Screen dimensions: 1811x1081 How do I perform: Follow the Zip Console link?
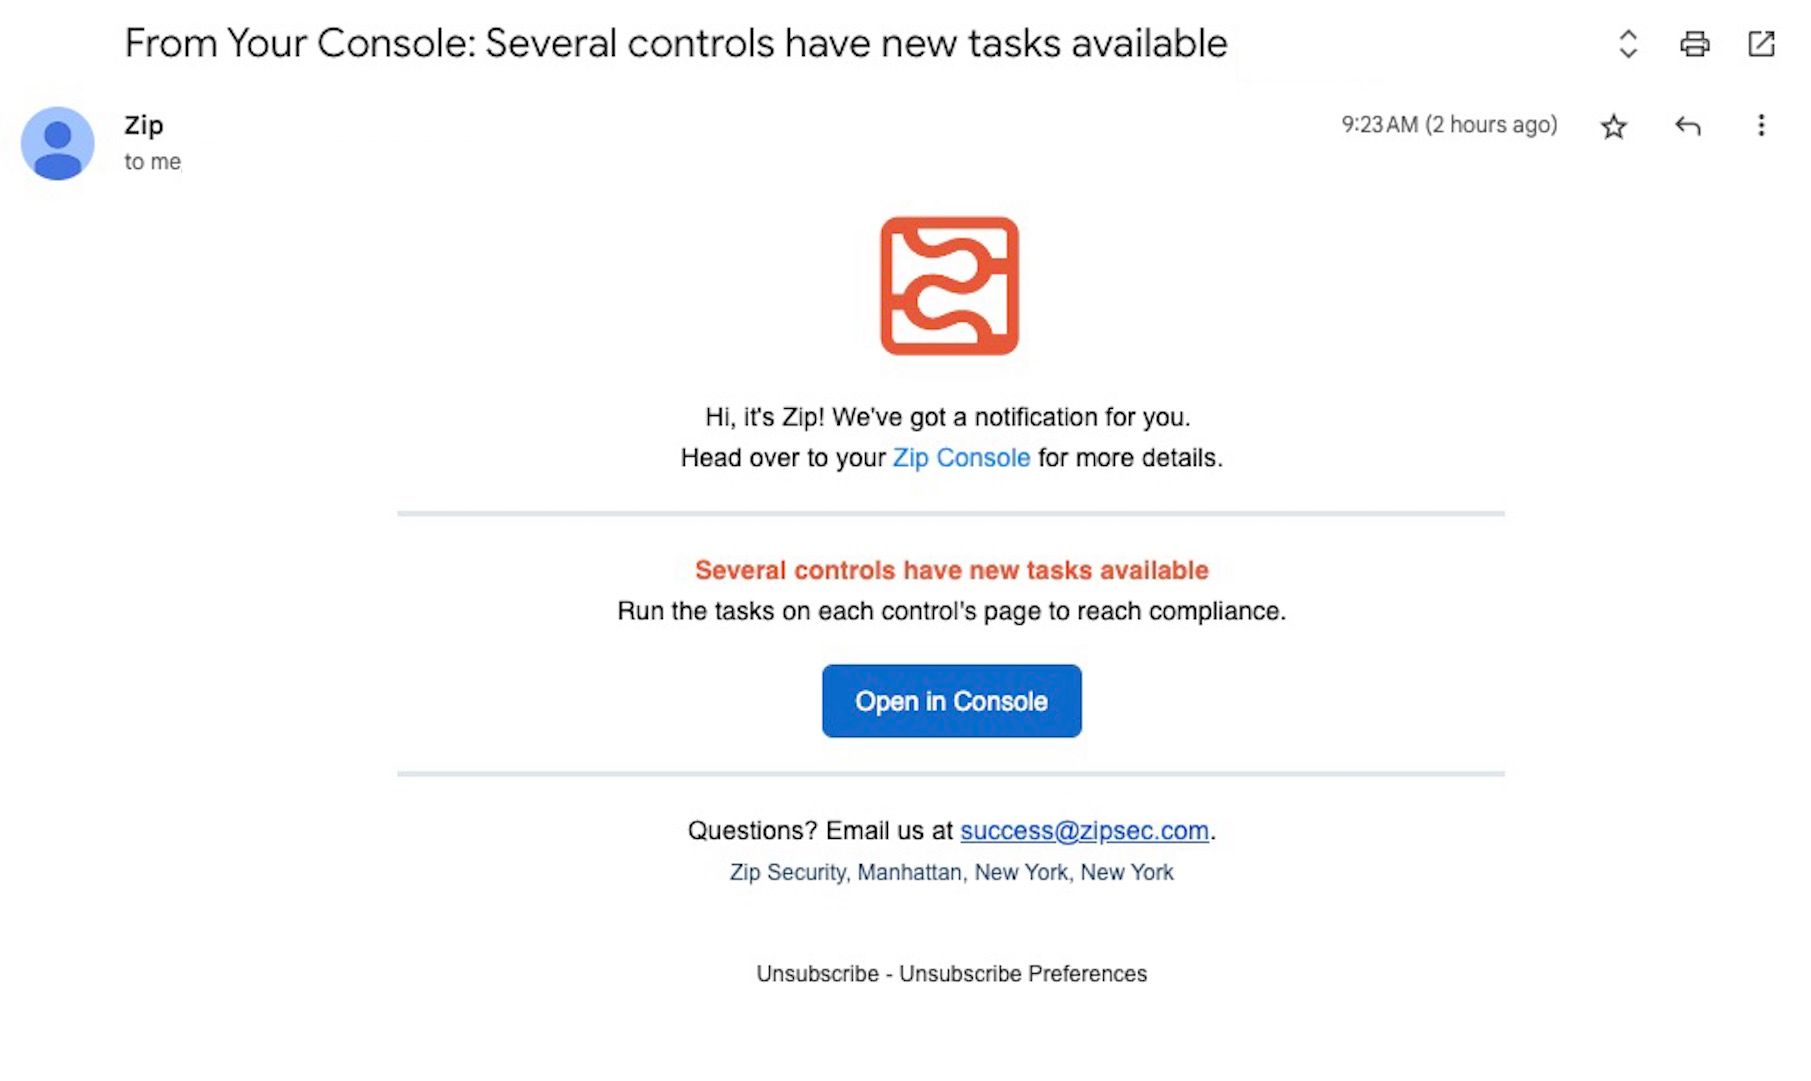click(x=961, y=458)
